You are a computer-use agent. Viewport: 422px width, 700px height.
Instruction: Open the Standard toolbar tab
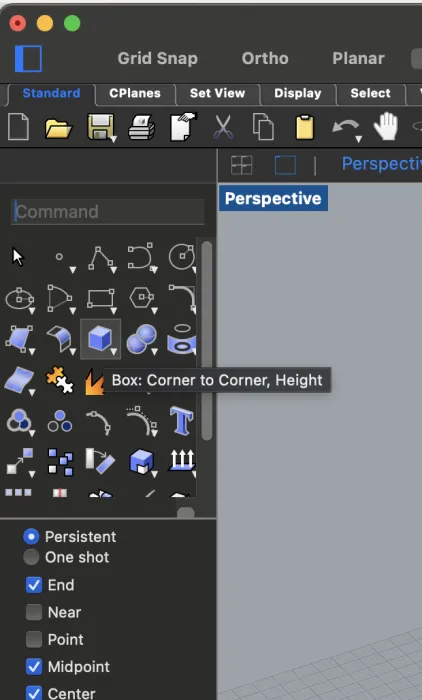(51, 93)
